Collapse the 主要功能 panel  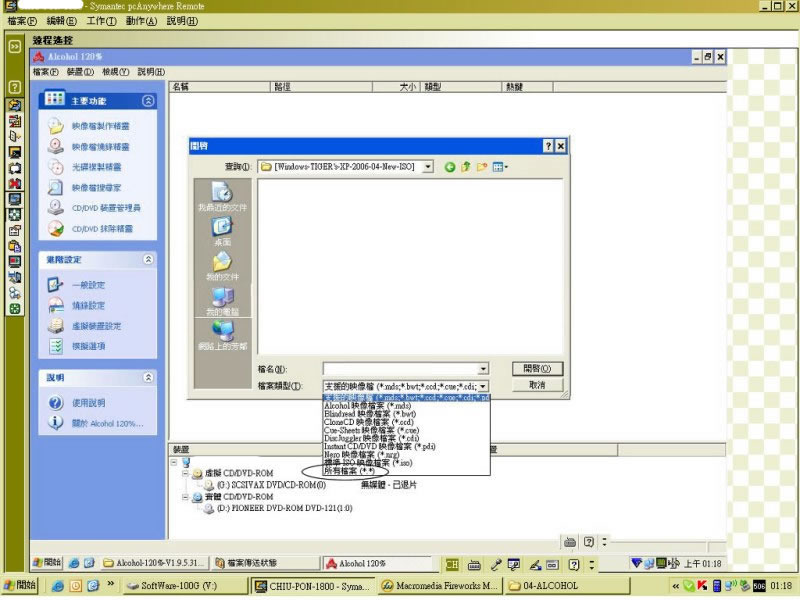coord(148,101)
